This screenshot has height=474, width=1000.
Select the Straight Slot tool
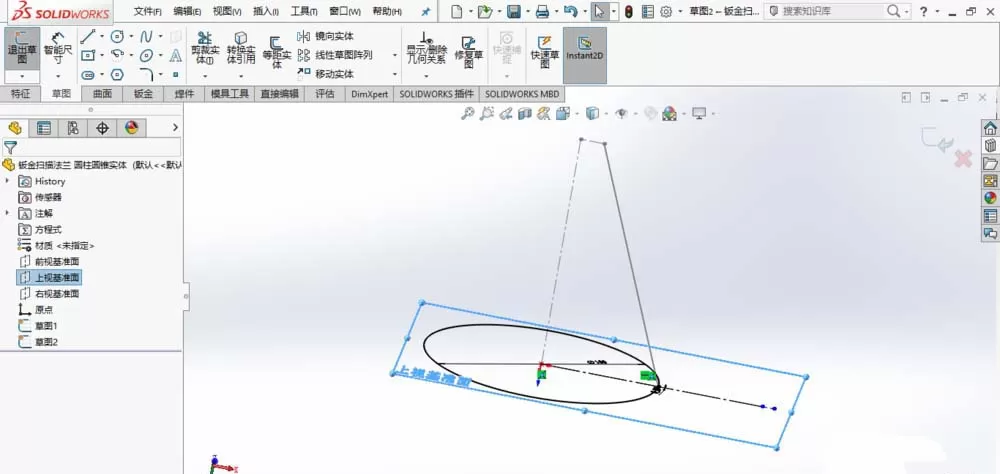(88, 75)
